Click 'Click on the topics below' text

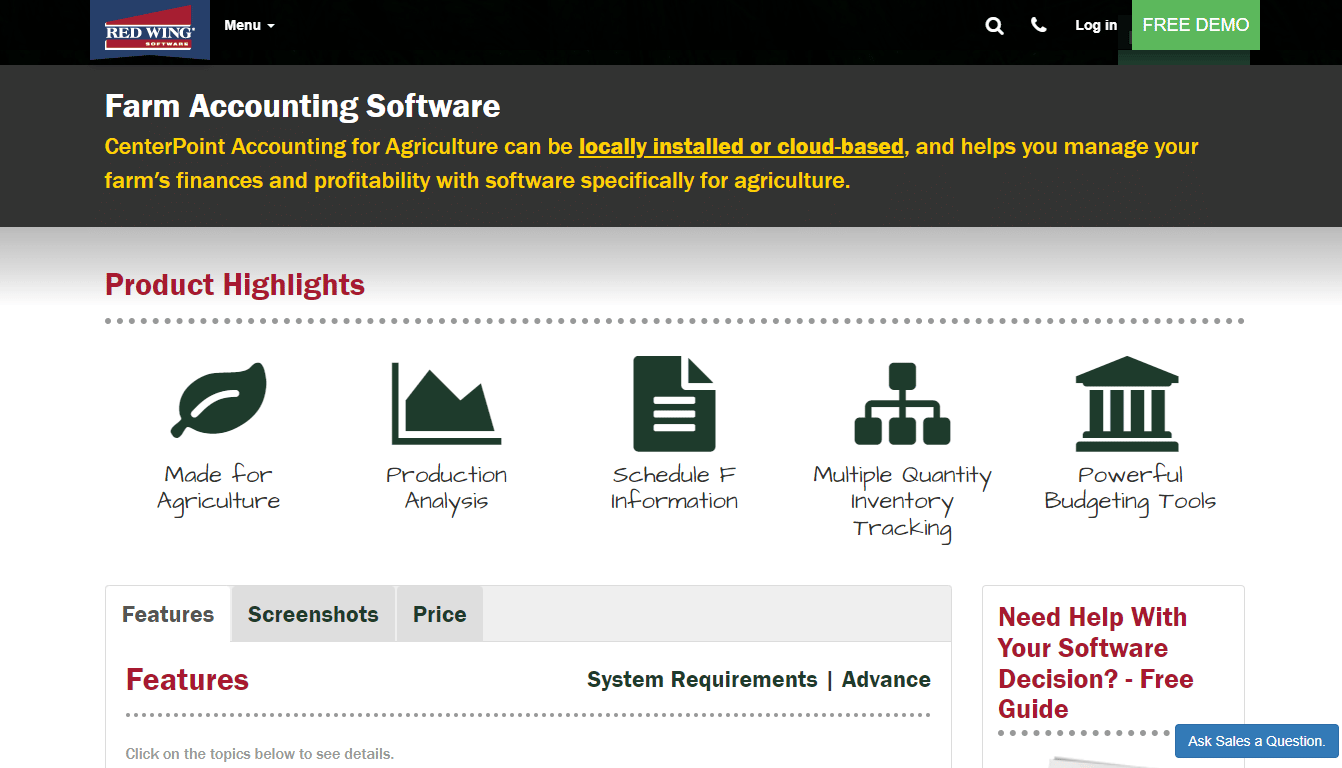[260, 754]
